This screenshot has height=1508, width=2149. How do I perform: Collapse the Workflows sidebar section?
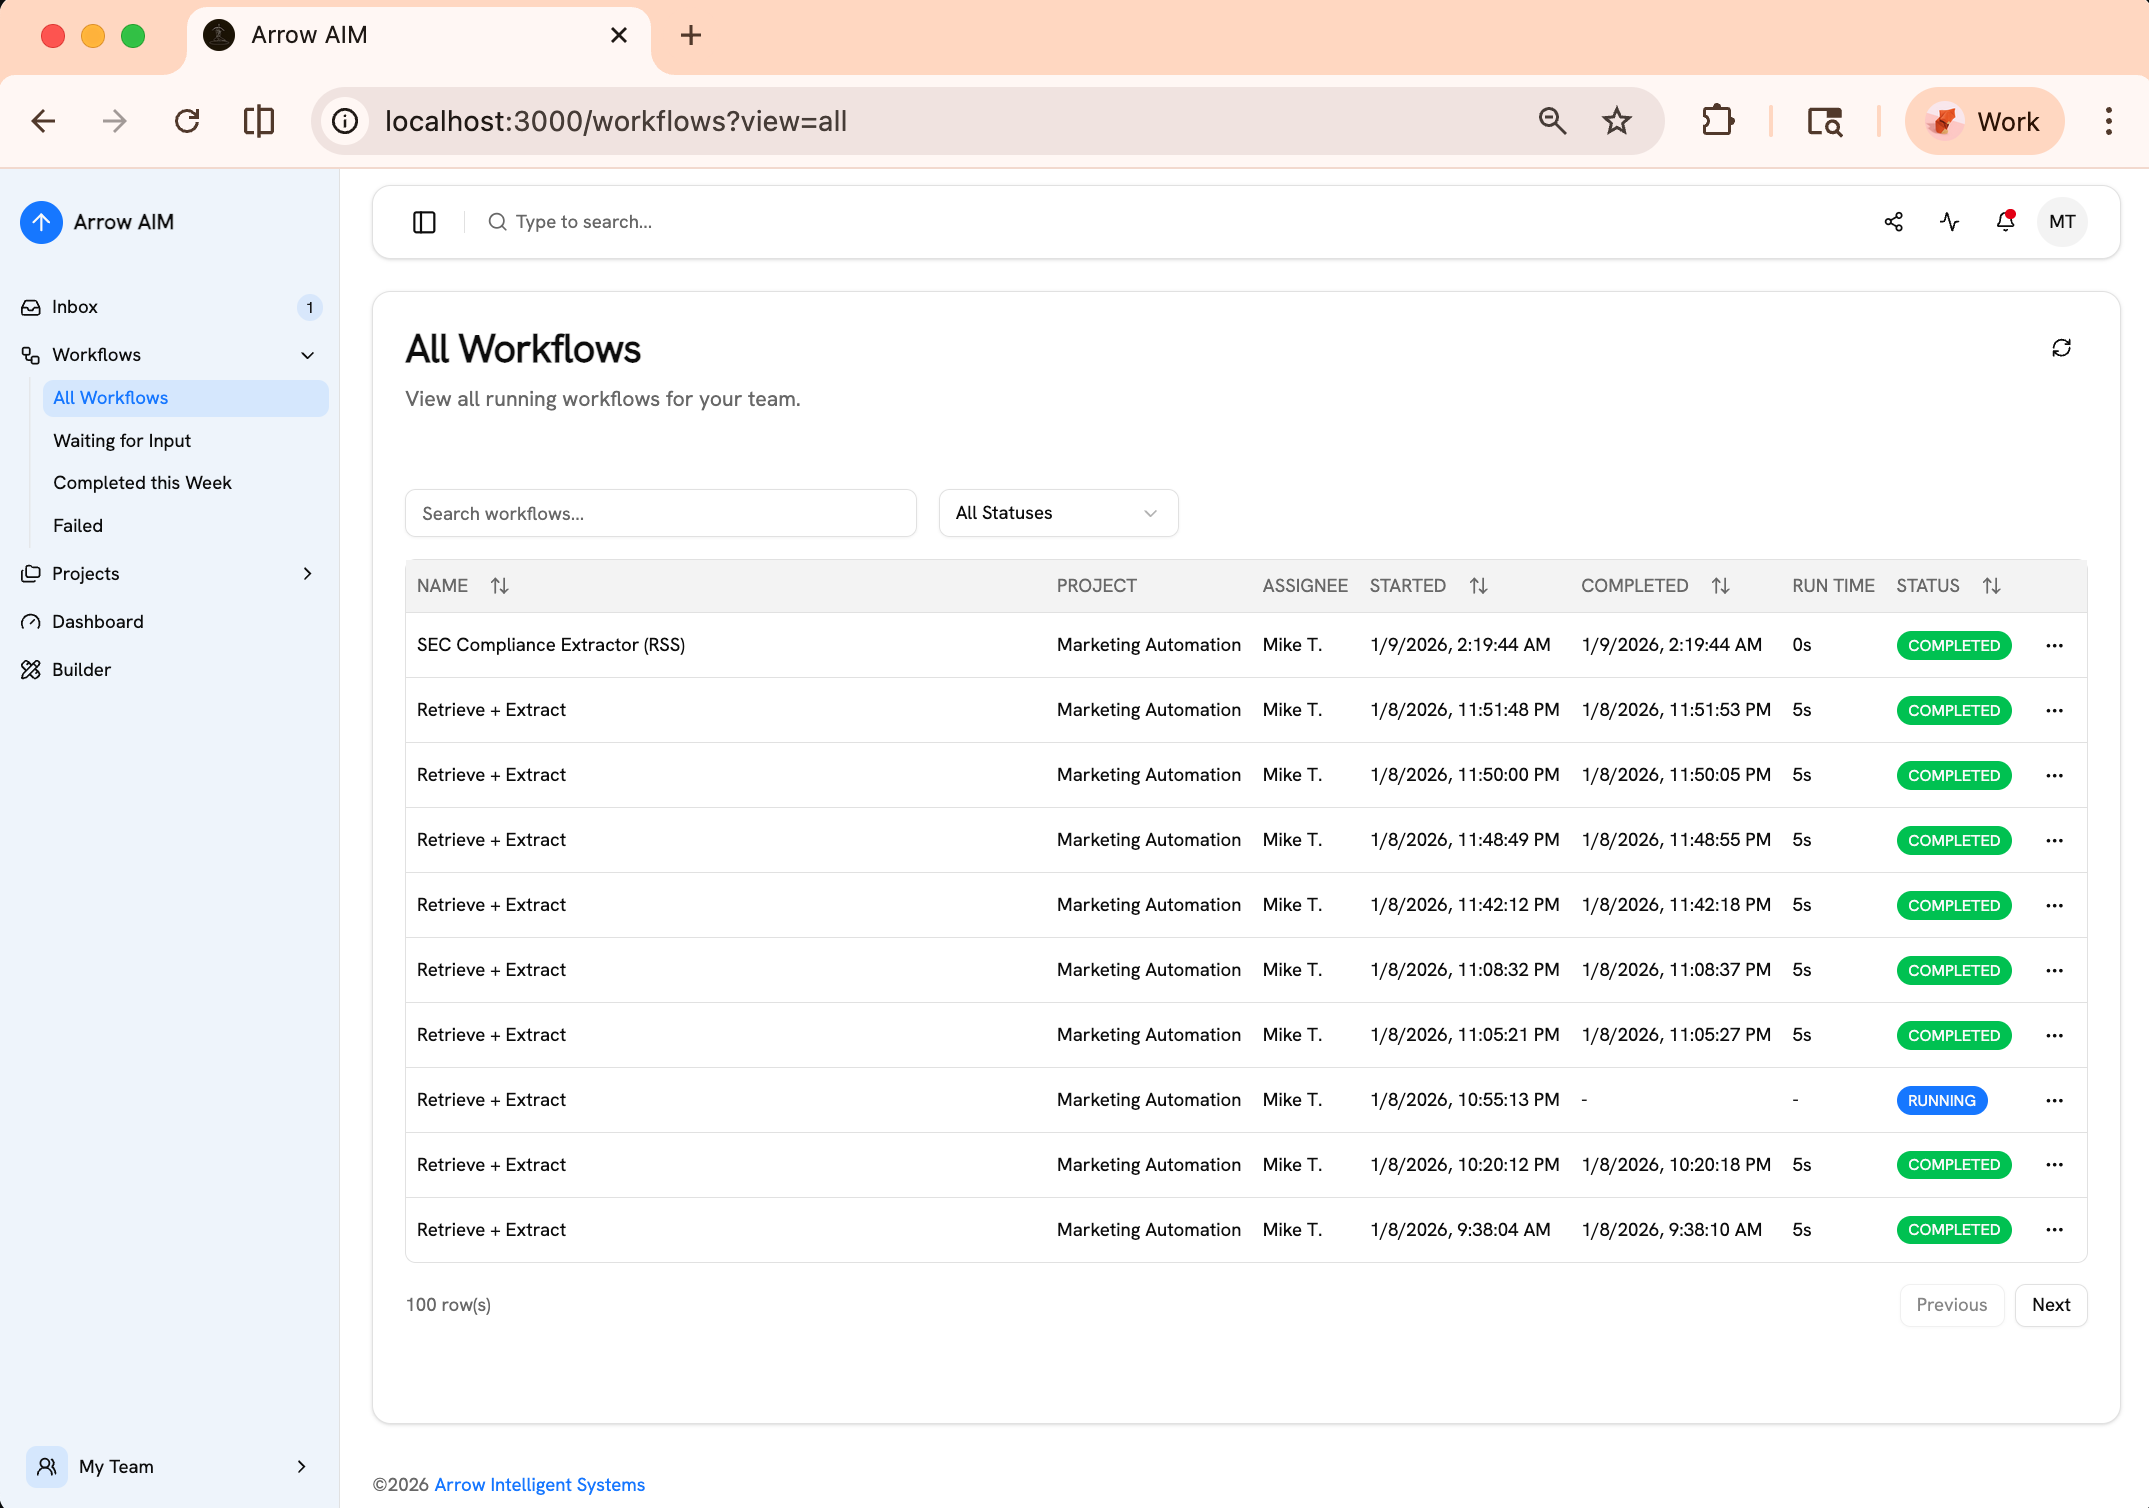(x=307, y=355)
